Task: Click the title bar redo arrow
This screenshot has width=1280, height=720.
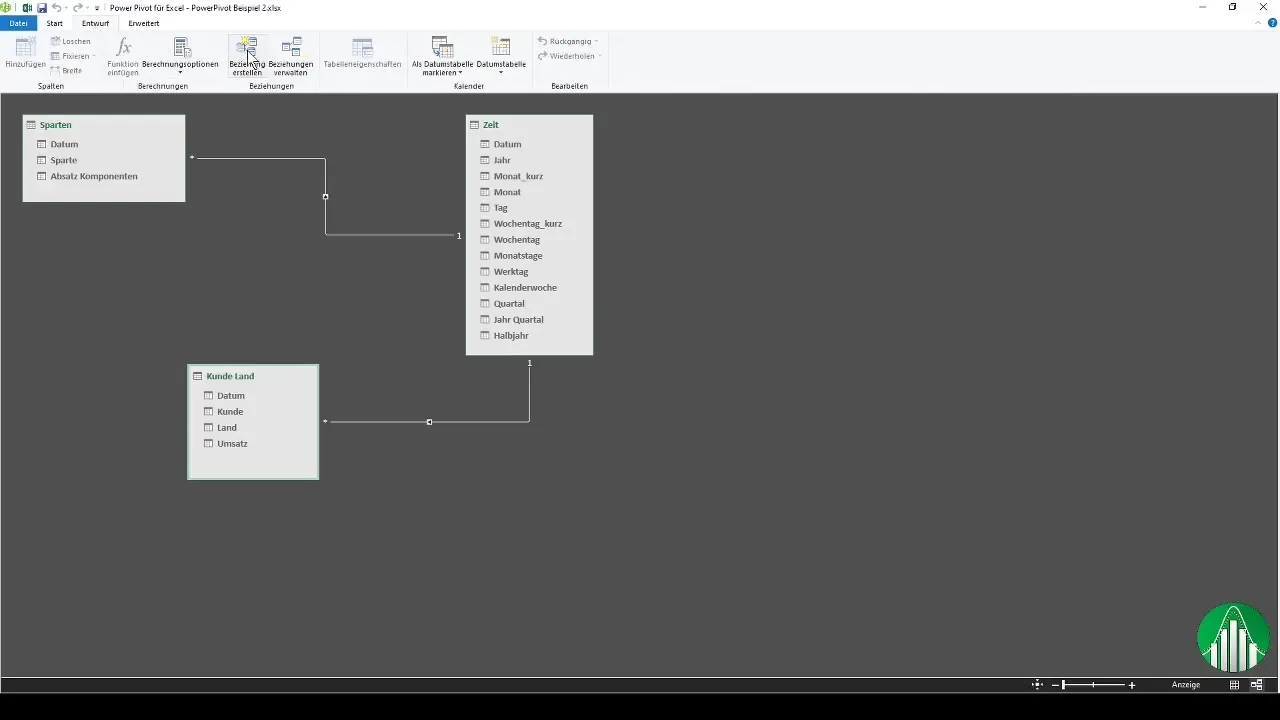Action: [77, 7]
